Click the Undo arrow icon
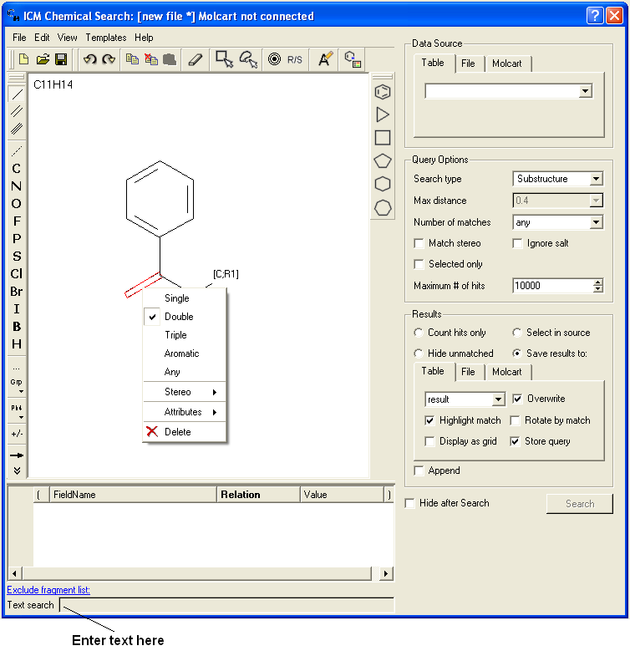 pos(89,60)
